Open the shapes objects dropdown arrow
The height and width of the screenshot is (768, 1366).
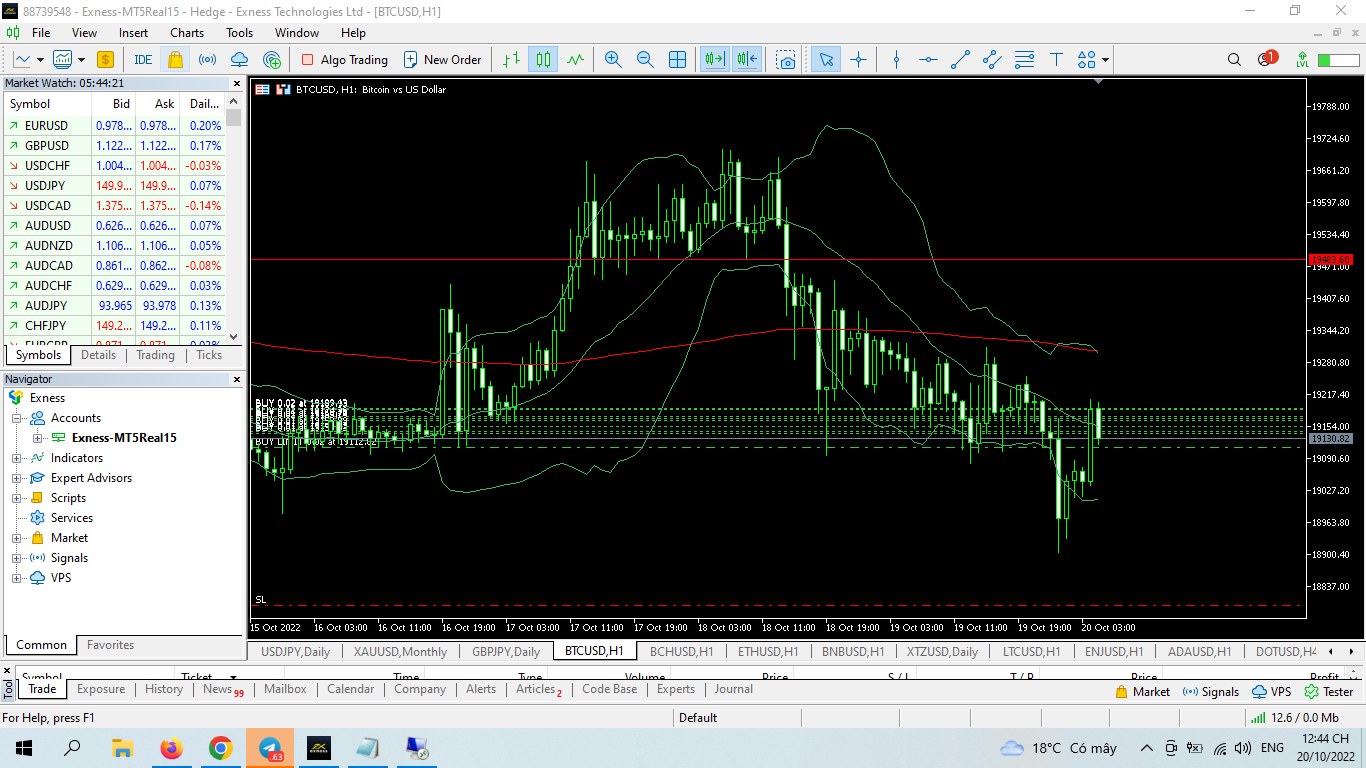coord(1105,60)
